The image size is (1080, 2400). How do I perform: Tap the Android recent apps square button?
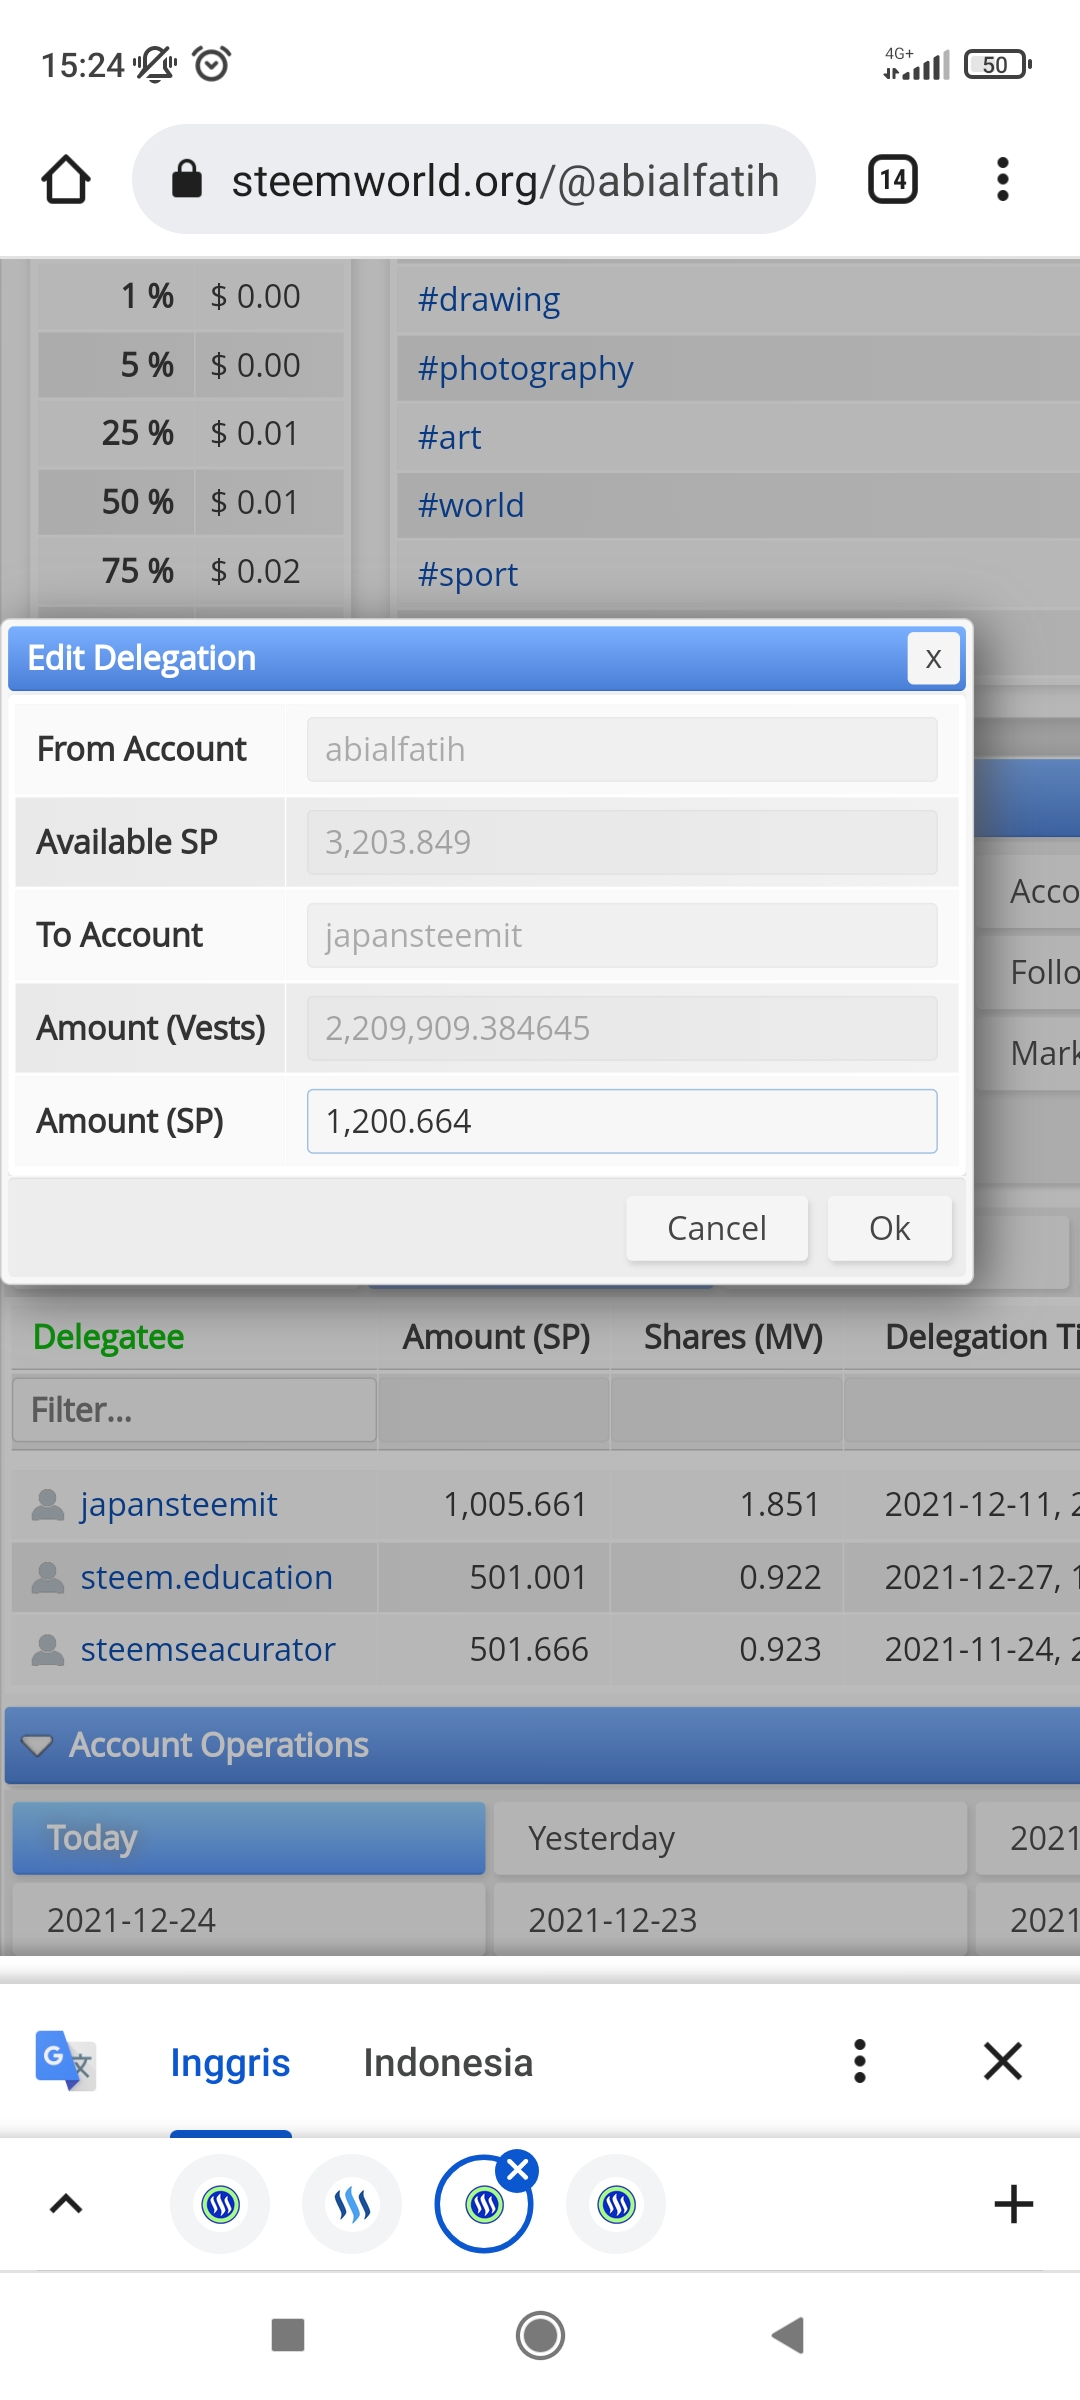point(288,2335)
